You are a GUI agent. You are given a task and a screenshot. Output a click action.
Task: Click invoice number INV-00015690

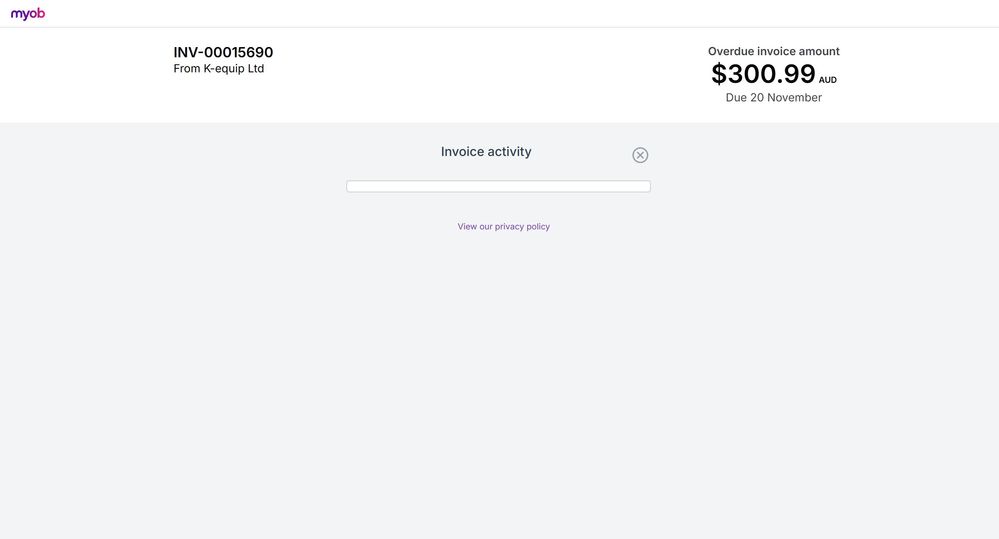click(x=223, y=52)
